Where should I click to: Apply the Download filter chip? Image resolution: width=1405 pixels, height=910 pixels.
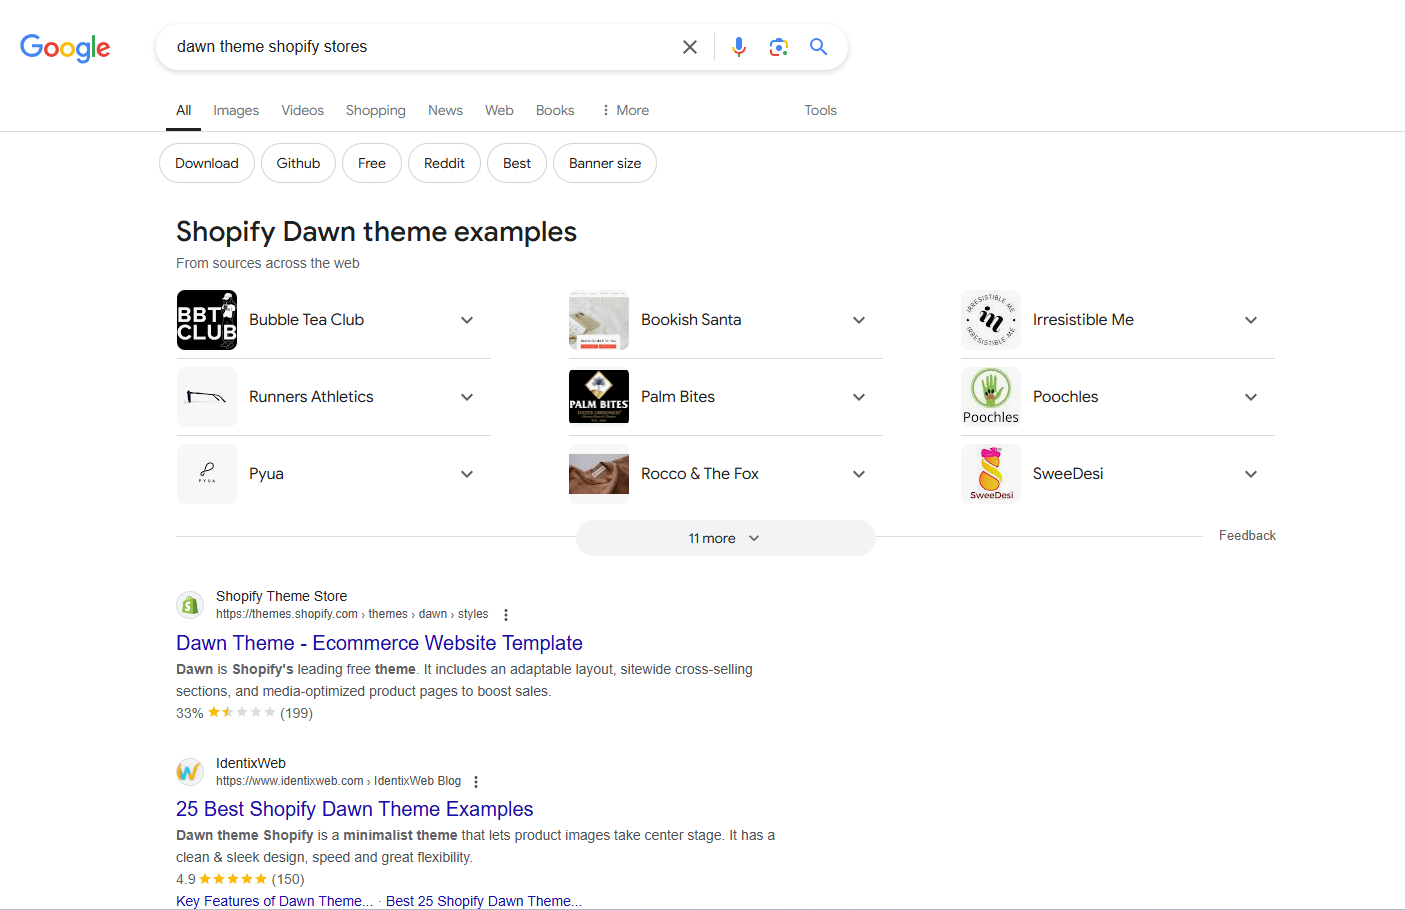pos(207,163)
